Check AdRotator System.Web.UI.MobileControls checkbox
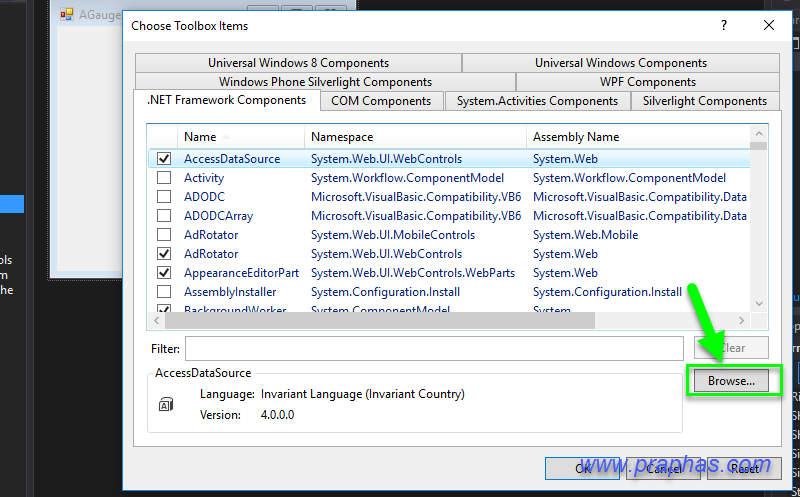Screen dimensions: 800x497 point(164,235)
